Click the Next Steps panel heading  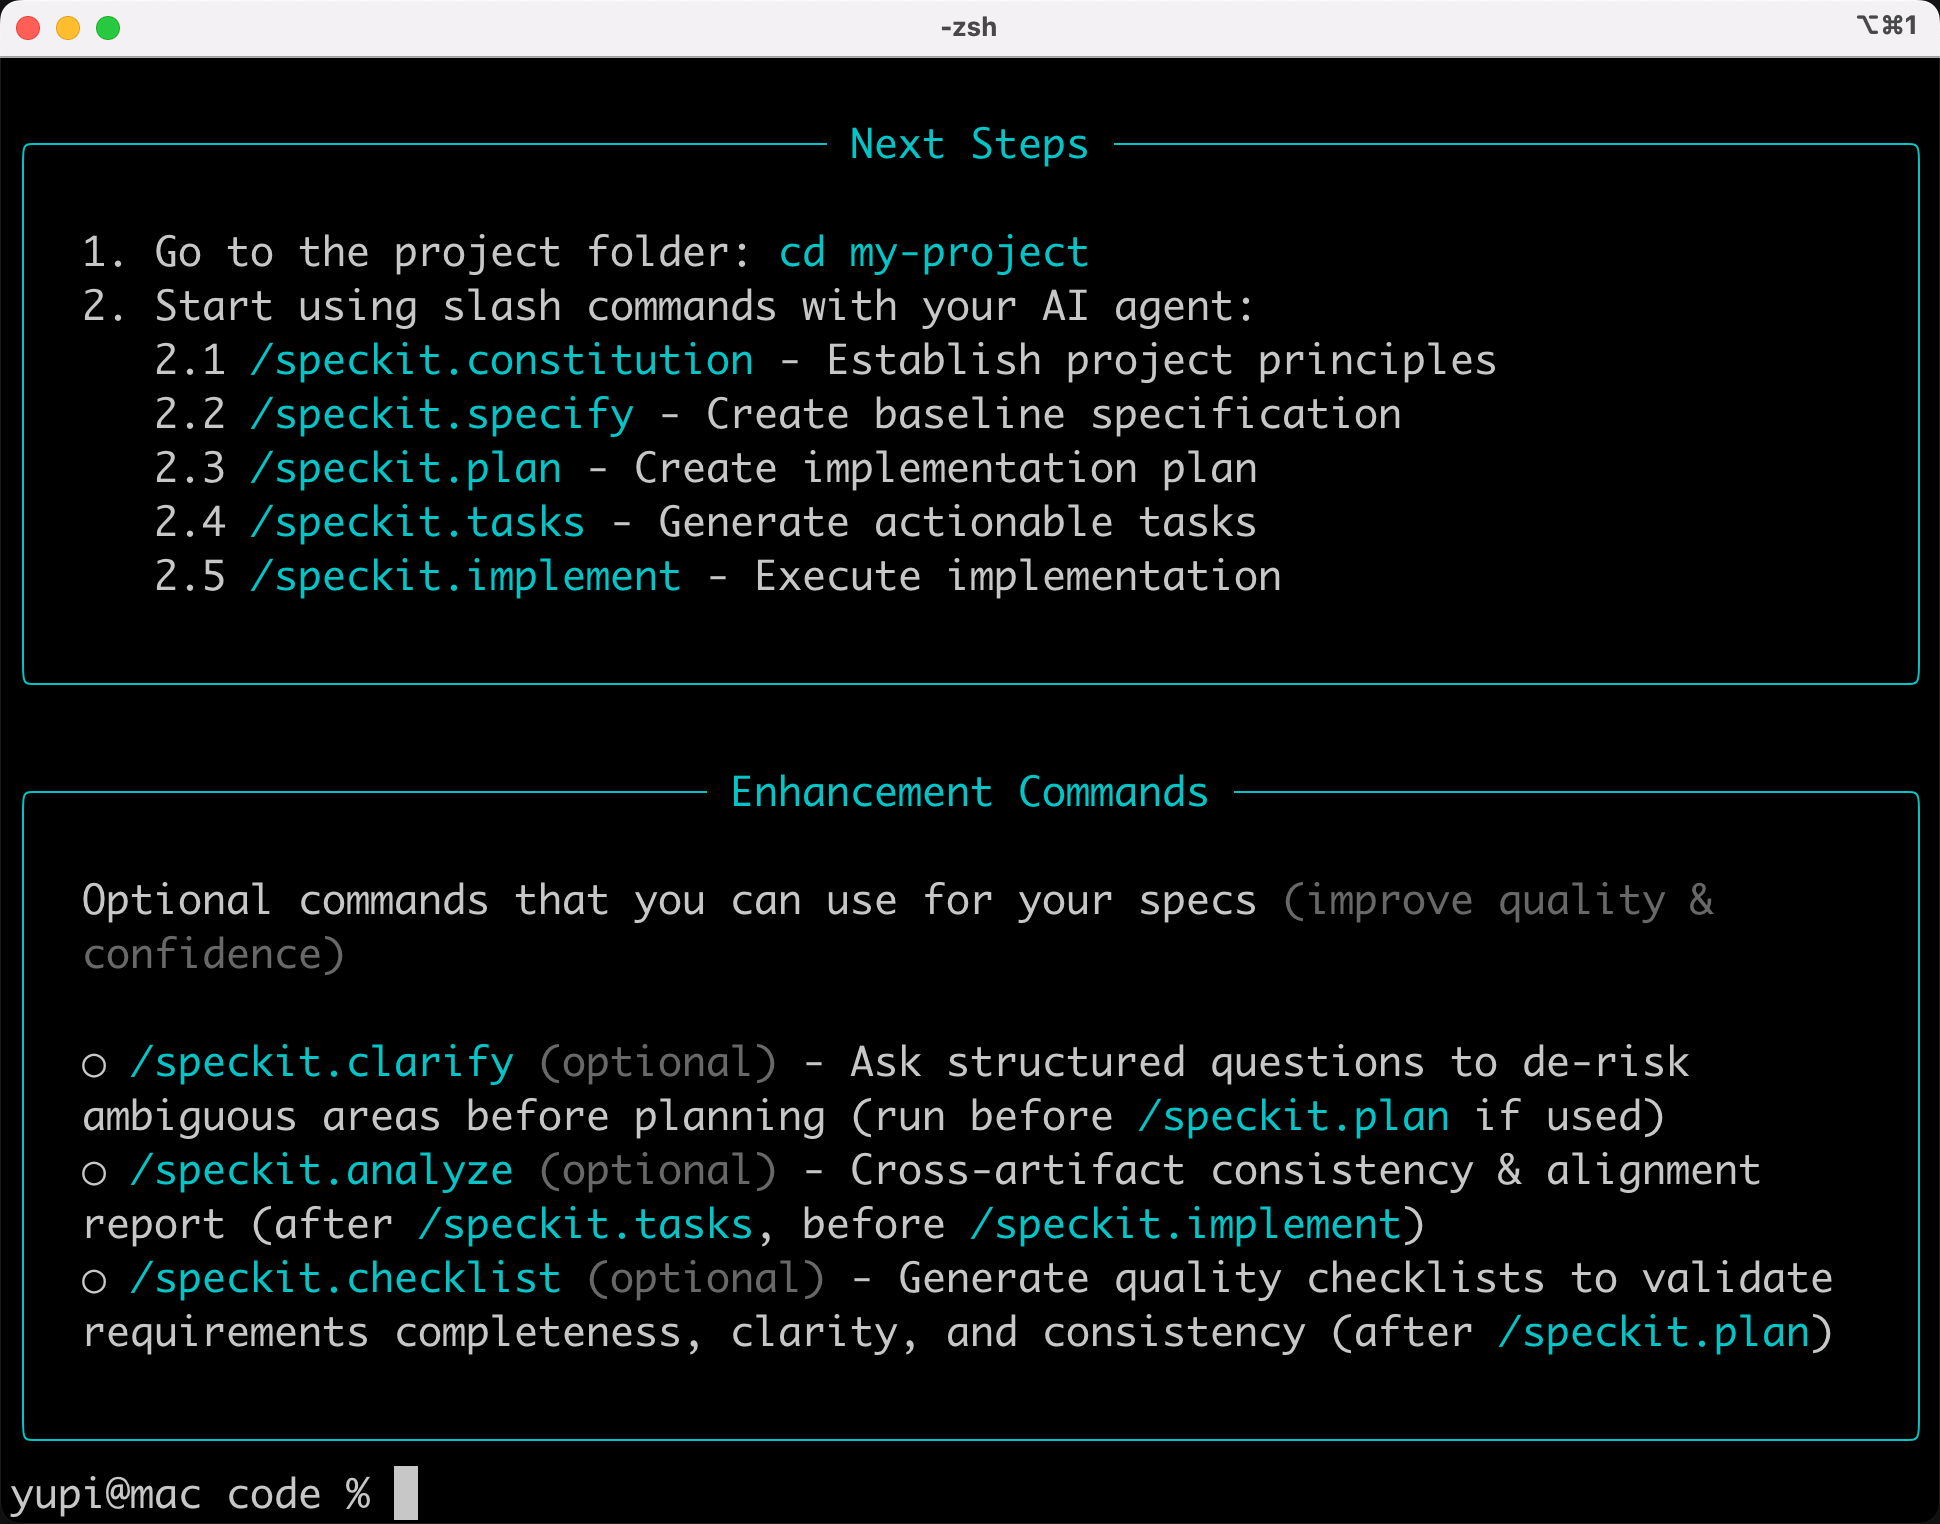[x=969, y=145]
